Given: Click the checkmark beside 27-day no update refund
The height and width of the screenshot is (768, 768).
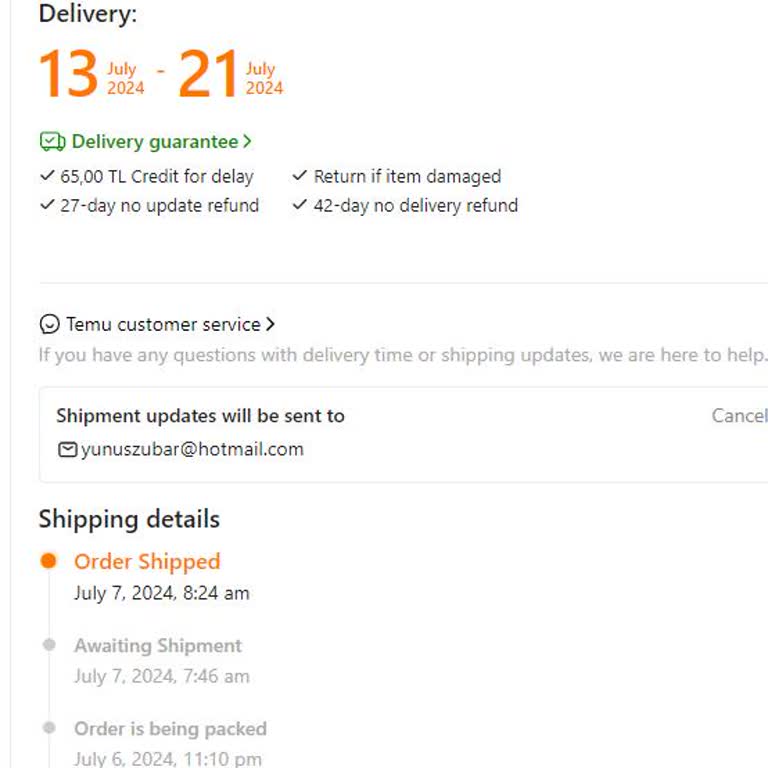Looking at the screenshot, I should click(x=47, y=205).
